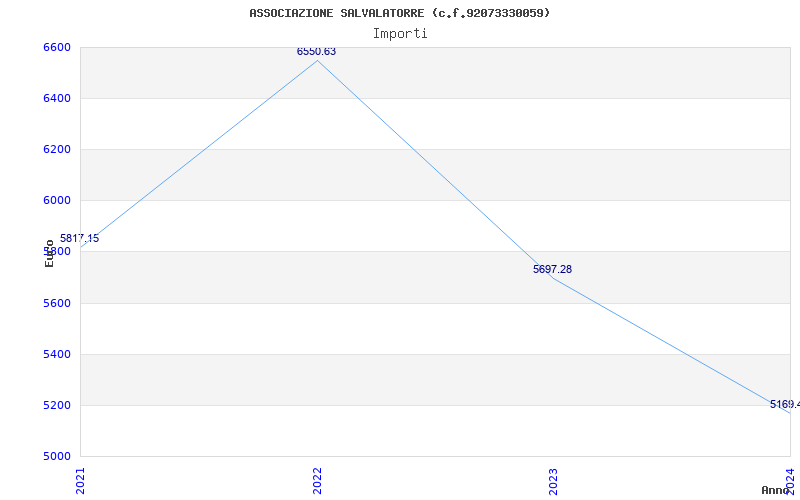Click the 5200 y-axis tick label

pyautogui.click(x=57, y=406)
